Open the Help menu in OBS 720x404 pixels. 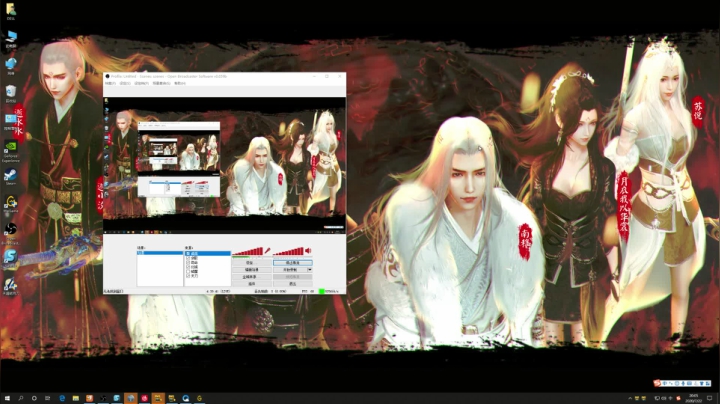tap(180, 84)
